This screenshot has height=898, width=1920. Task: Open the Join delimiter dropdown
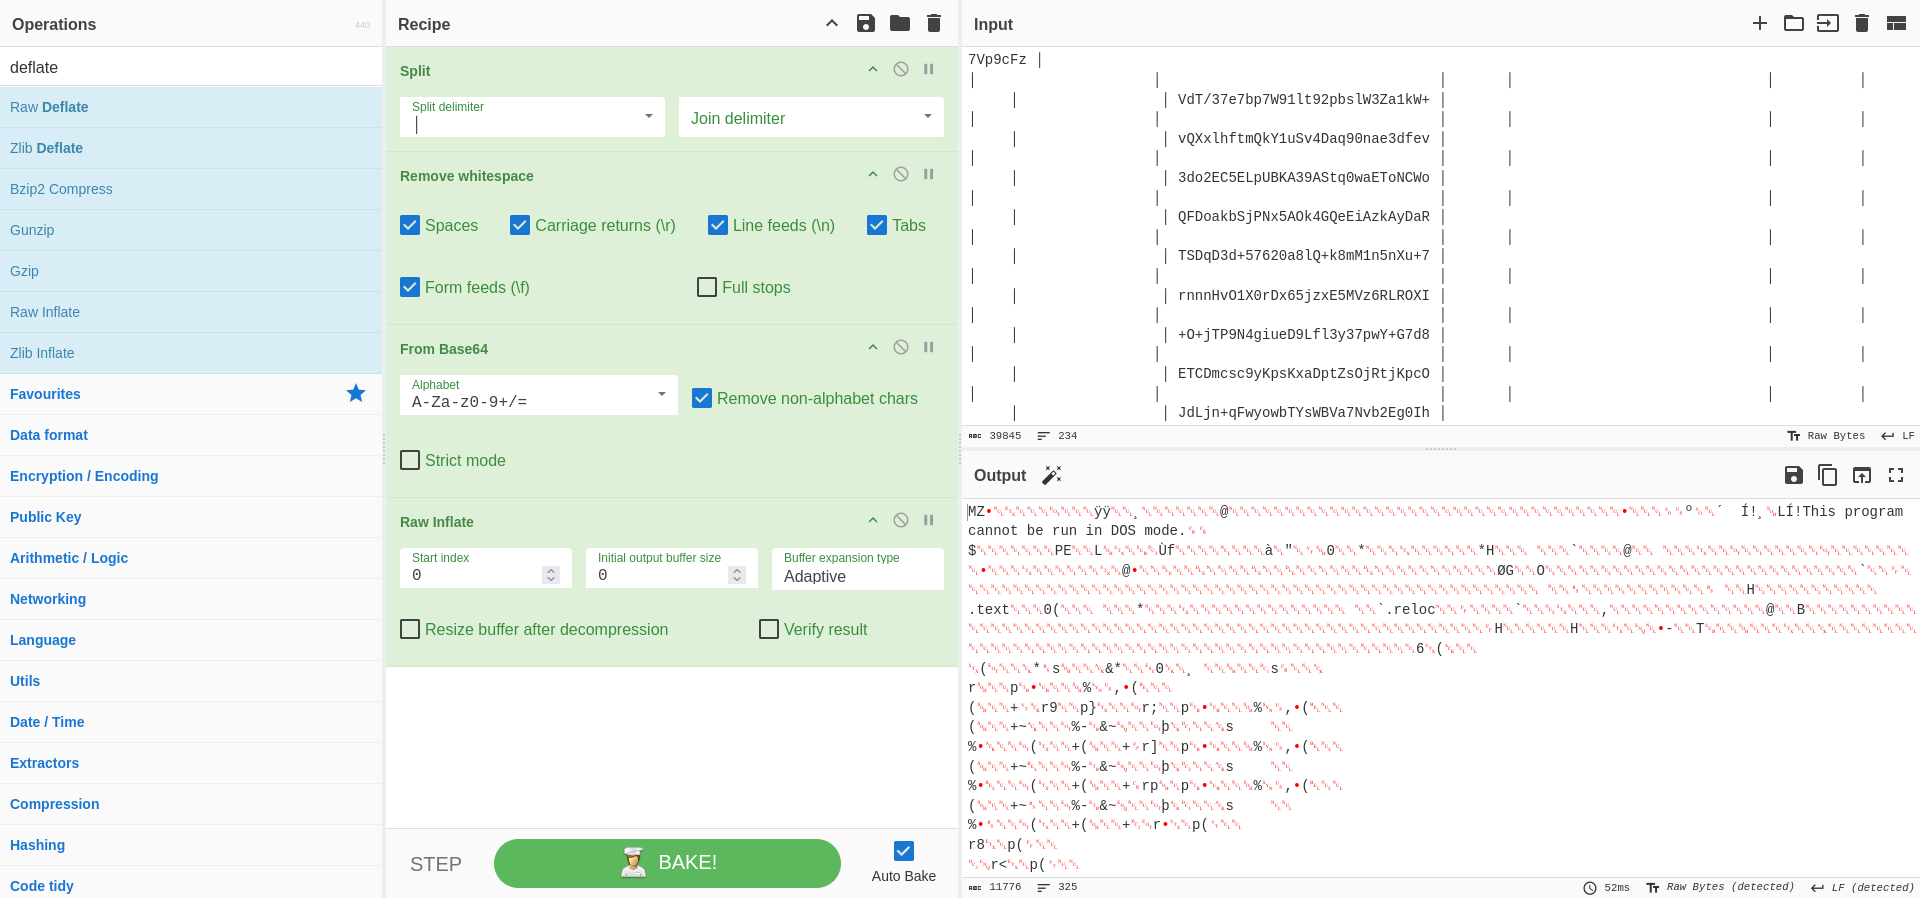tap(811, 117)
